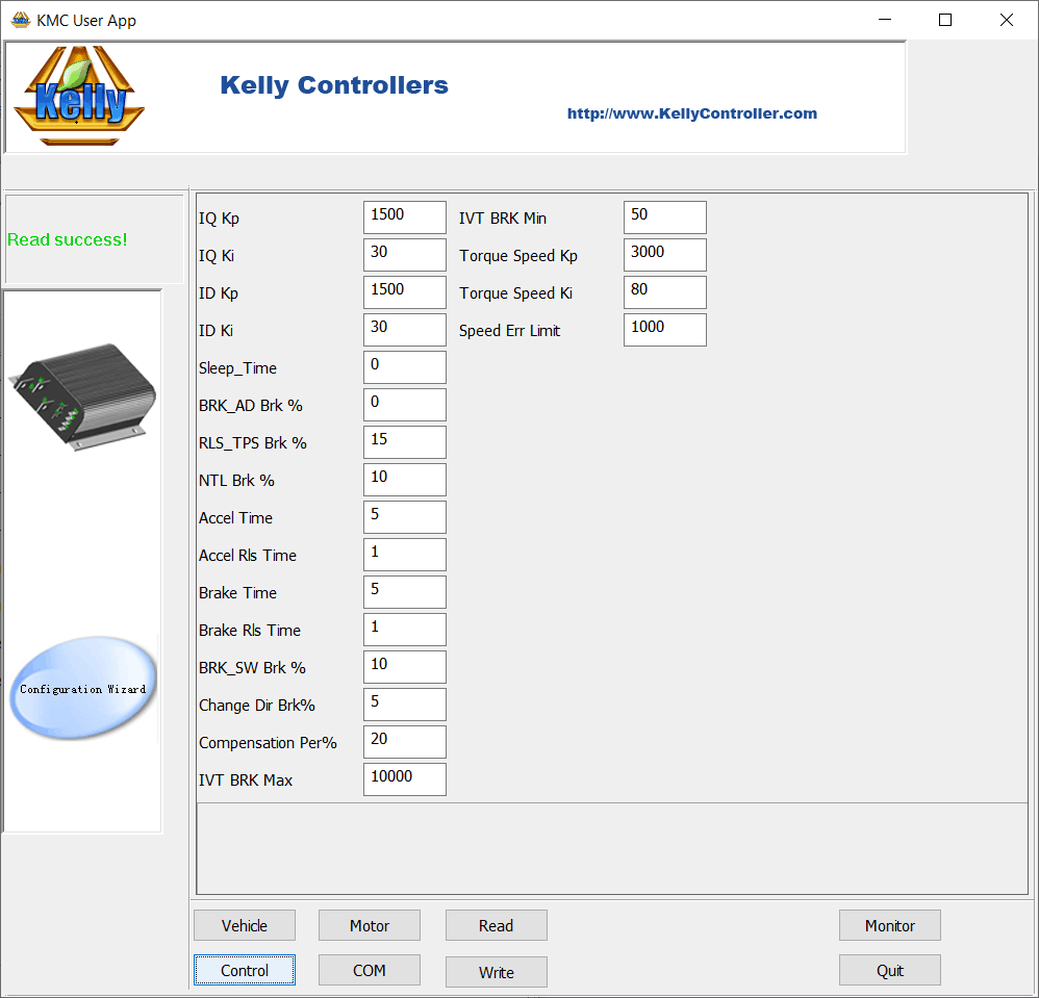
Task: Open the Motor settings page
Action: pyautogui.click(x=369, y=925)
